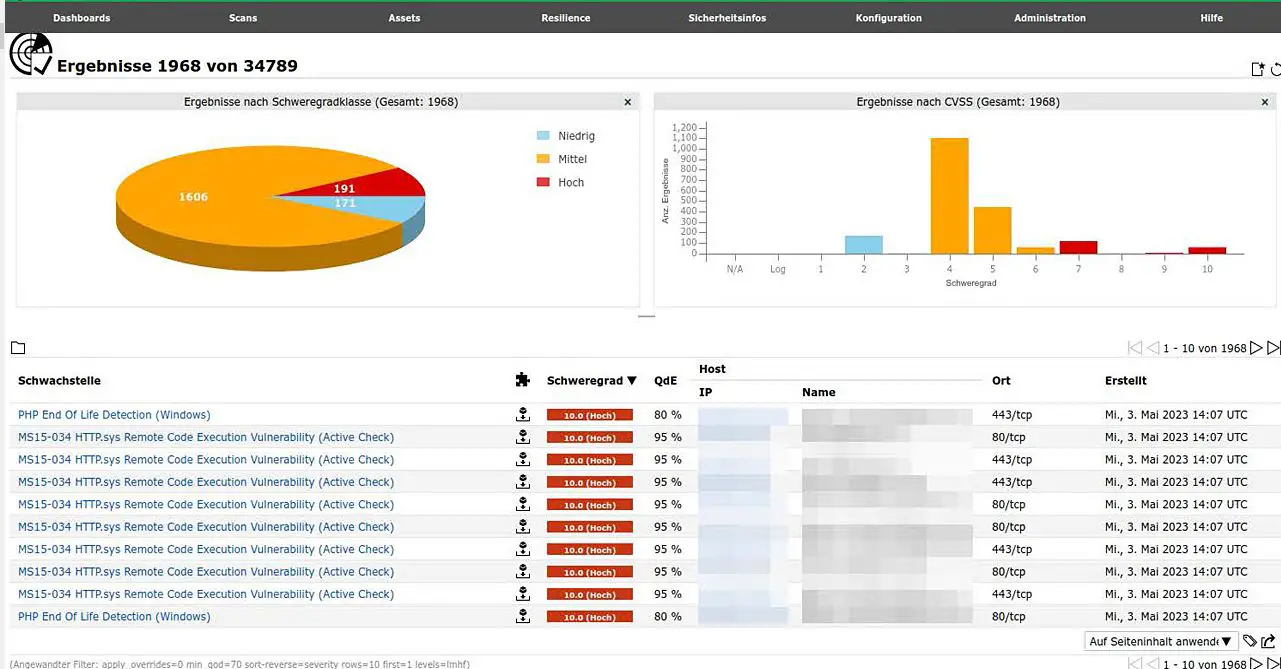This screenshot has height=669, width=1281.
Task: Click the solution type icon for the first PHP End Of Life row
Action: [x=522, y=415]
